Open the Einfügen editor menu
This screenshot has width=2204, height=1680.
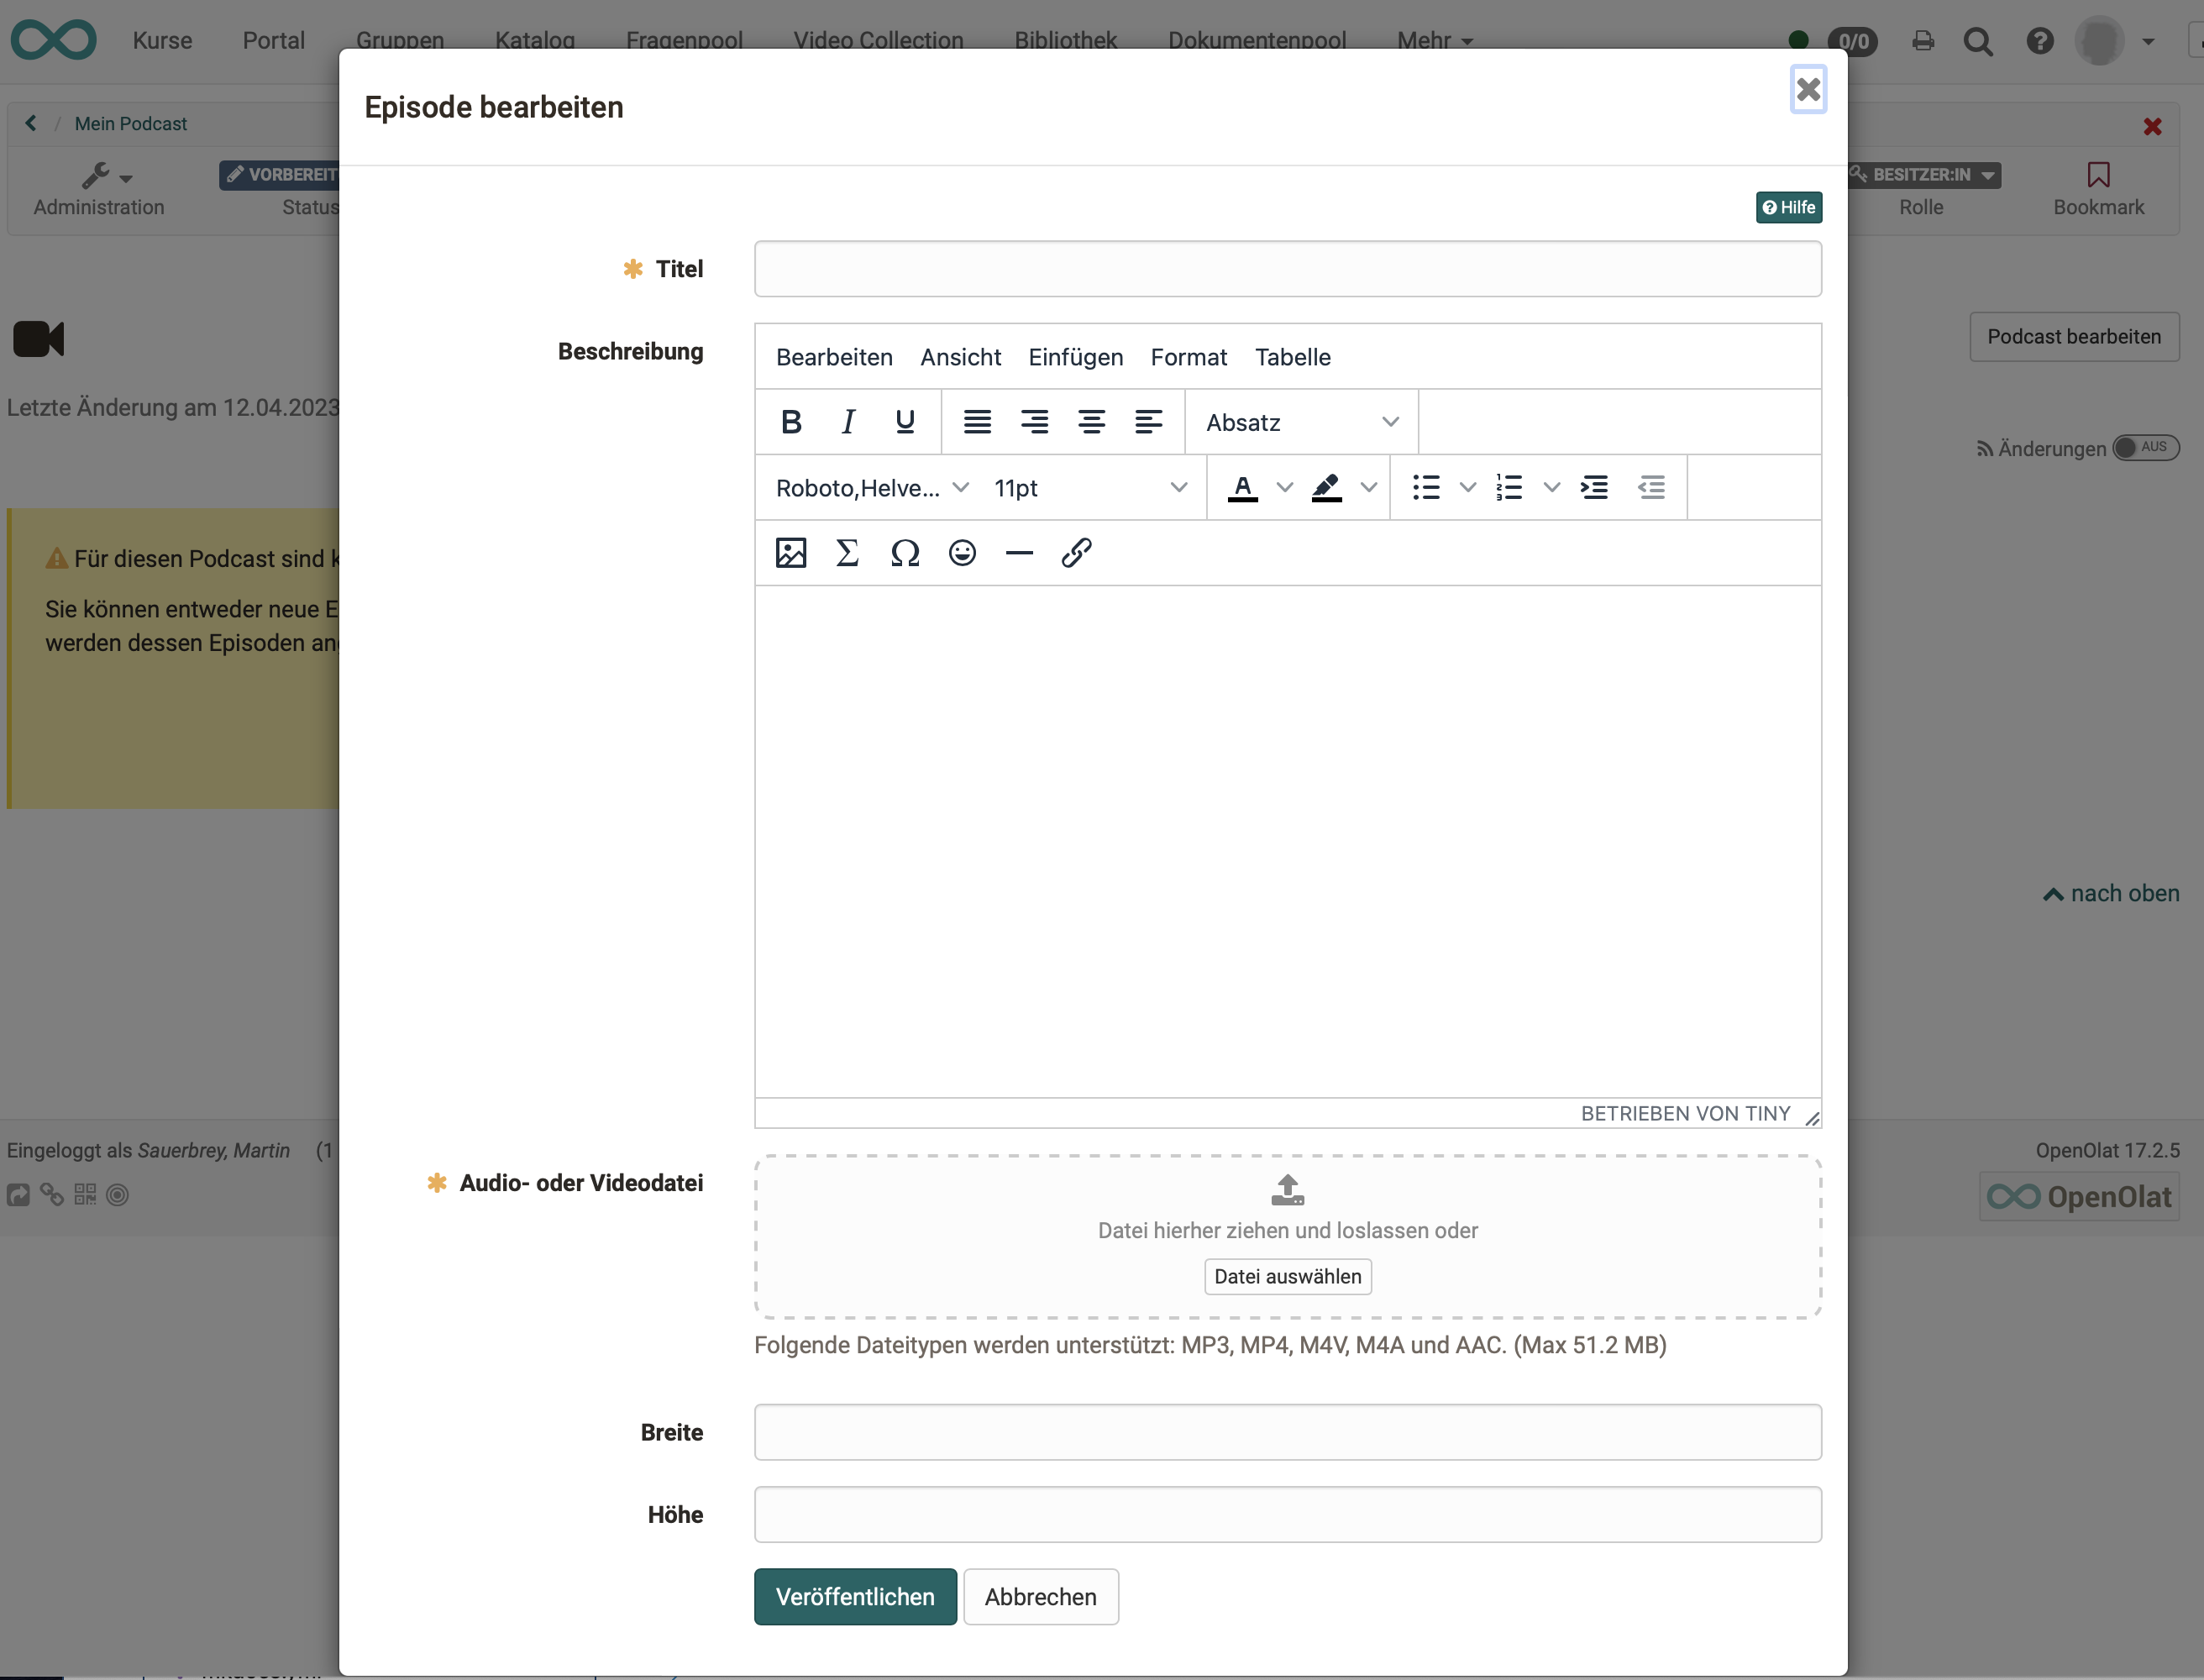click(1075, 357)
